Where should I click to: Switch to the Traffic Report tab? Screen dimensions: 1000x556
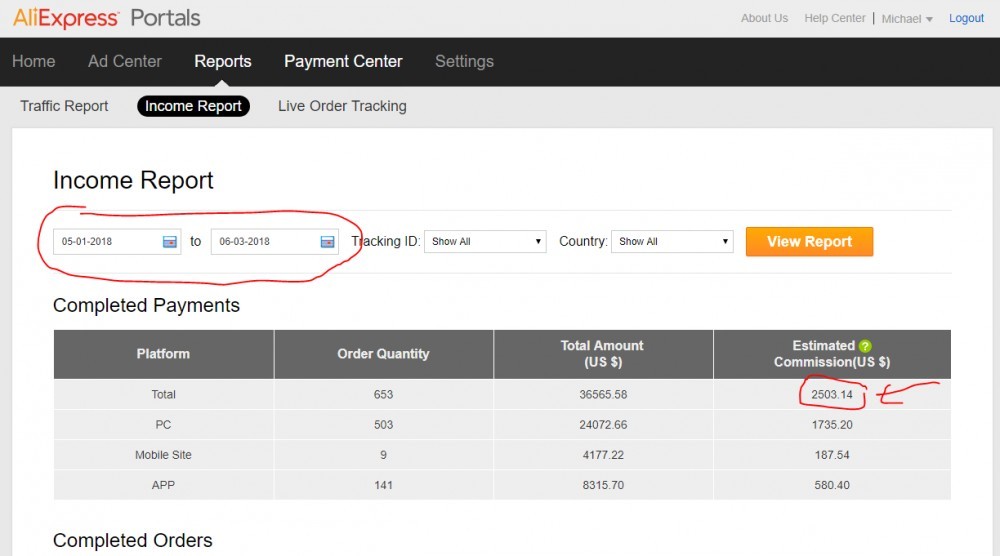coord(64,106)
